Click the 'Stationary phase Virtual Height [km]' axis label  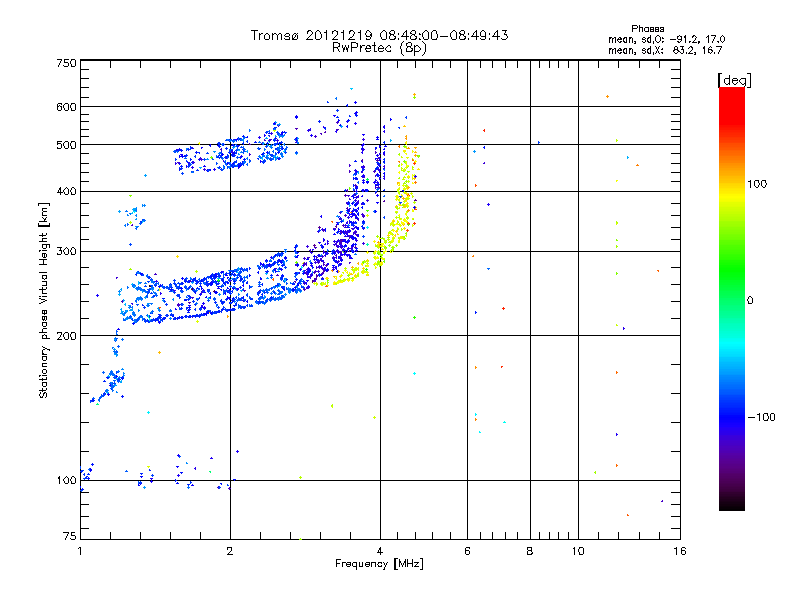tap(44, 300)
